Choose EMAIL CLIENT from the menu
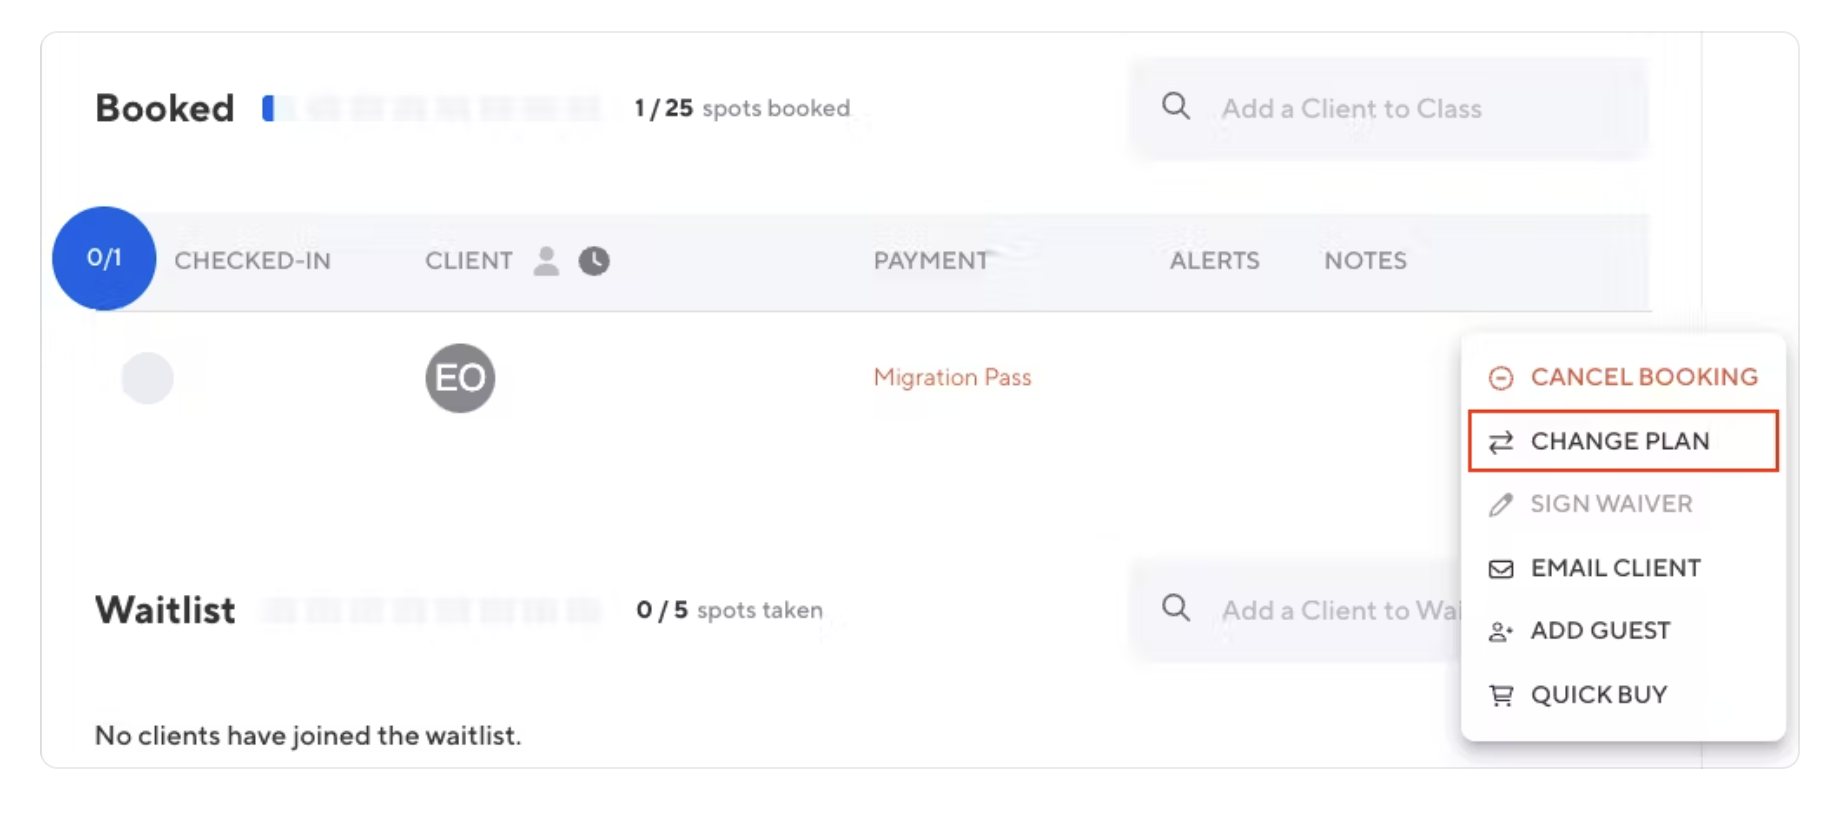The width and height of the screenshot is (1836, 818). (1615, 568)
